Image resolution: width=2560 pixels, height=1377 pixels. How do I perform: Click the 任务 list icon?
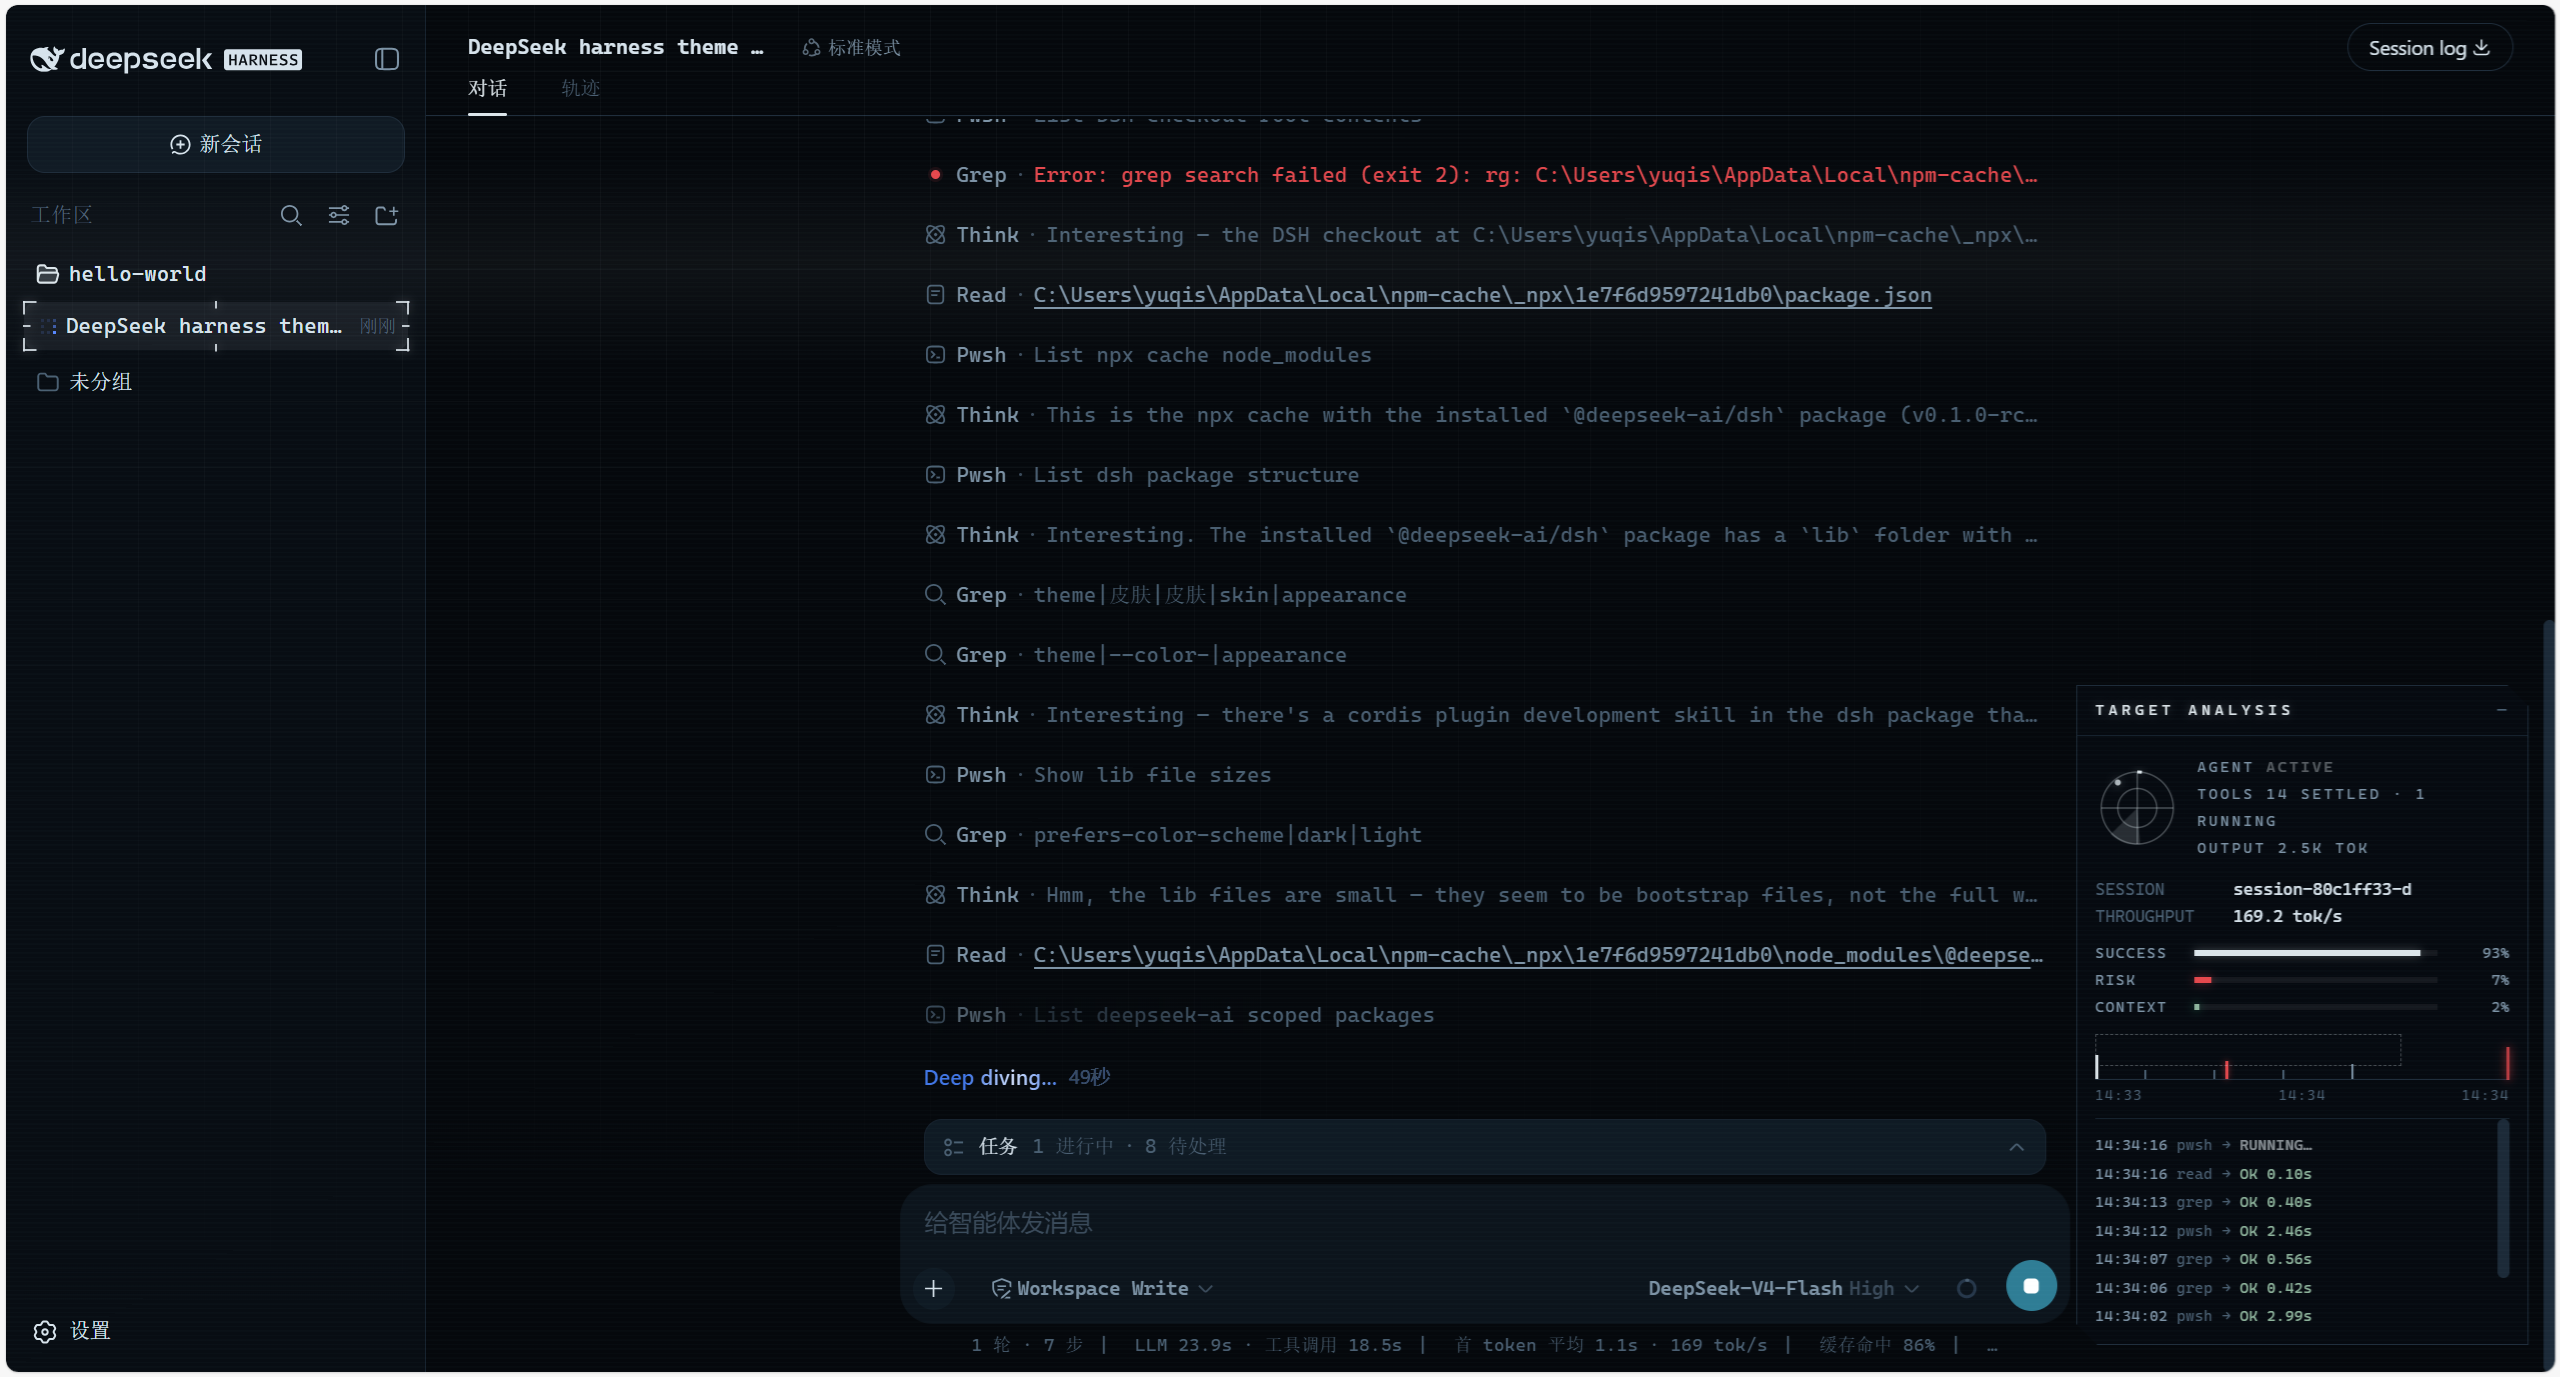pyautogui.click(x=953, y=1147)
